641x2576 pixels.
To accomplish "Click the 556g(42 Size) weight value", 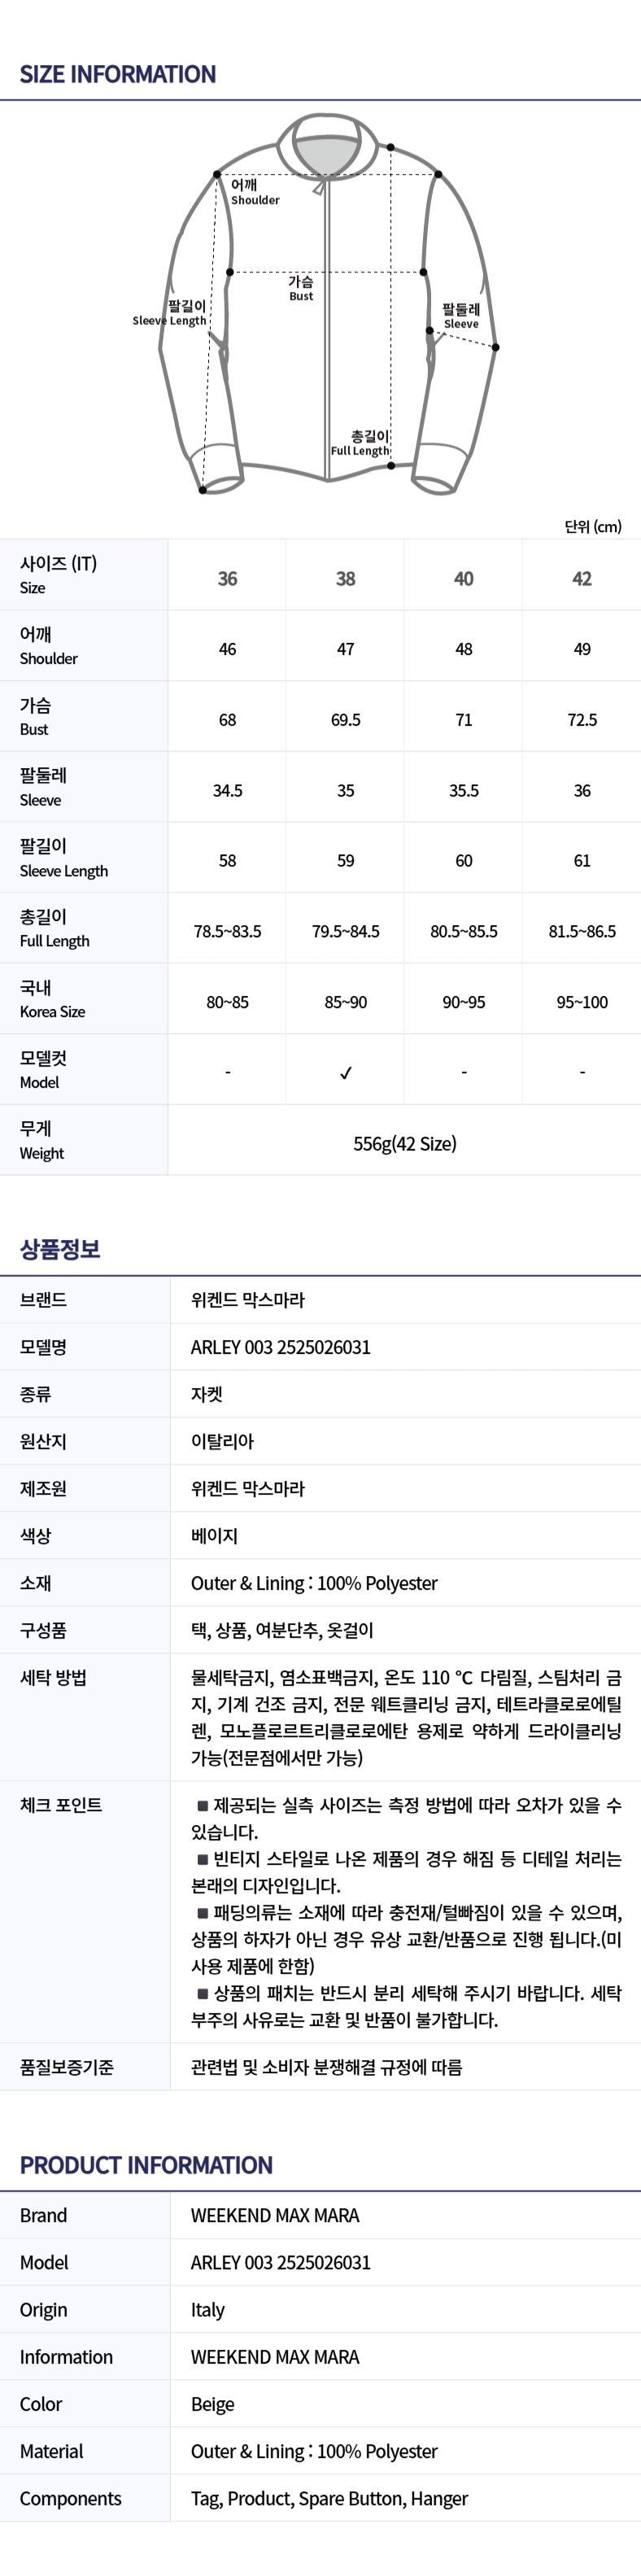I will 404,1143.
